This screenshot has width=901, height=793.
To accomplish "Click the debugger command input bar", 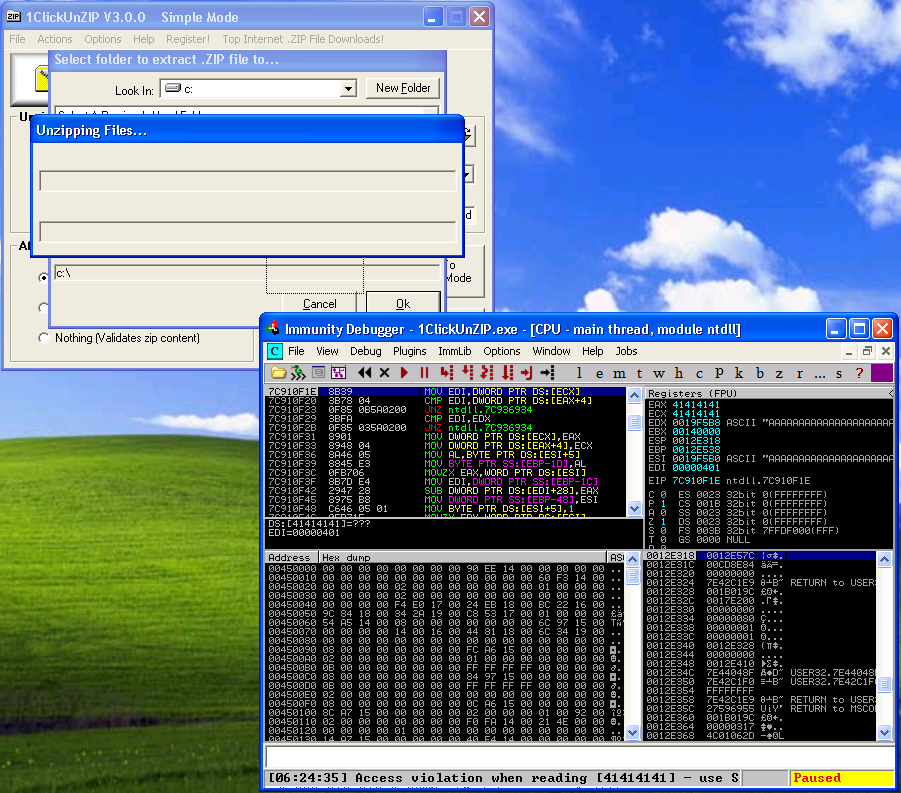I will pyautogui.click(x=579, y=756).
